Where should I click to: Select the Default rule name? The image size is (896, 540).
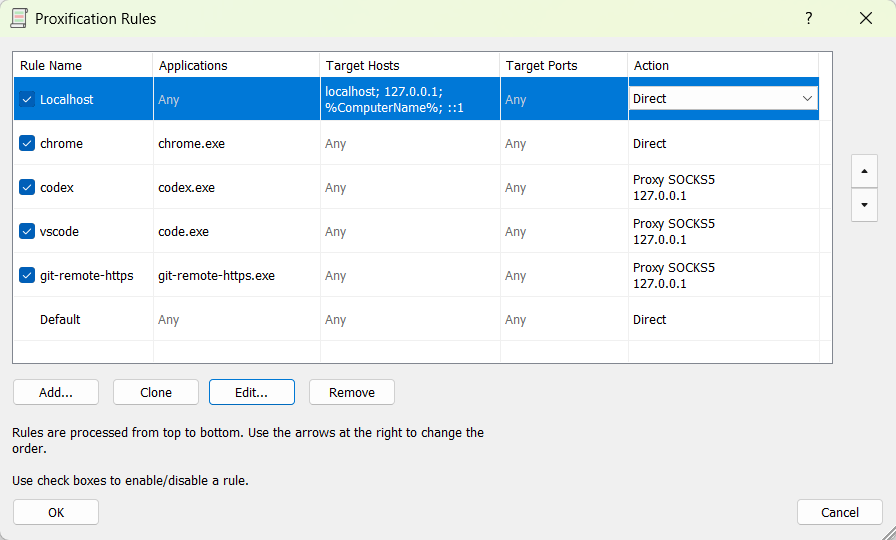(60, 319)
